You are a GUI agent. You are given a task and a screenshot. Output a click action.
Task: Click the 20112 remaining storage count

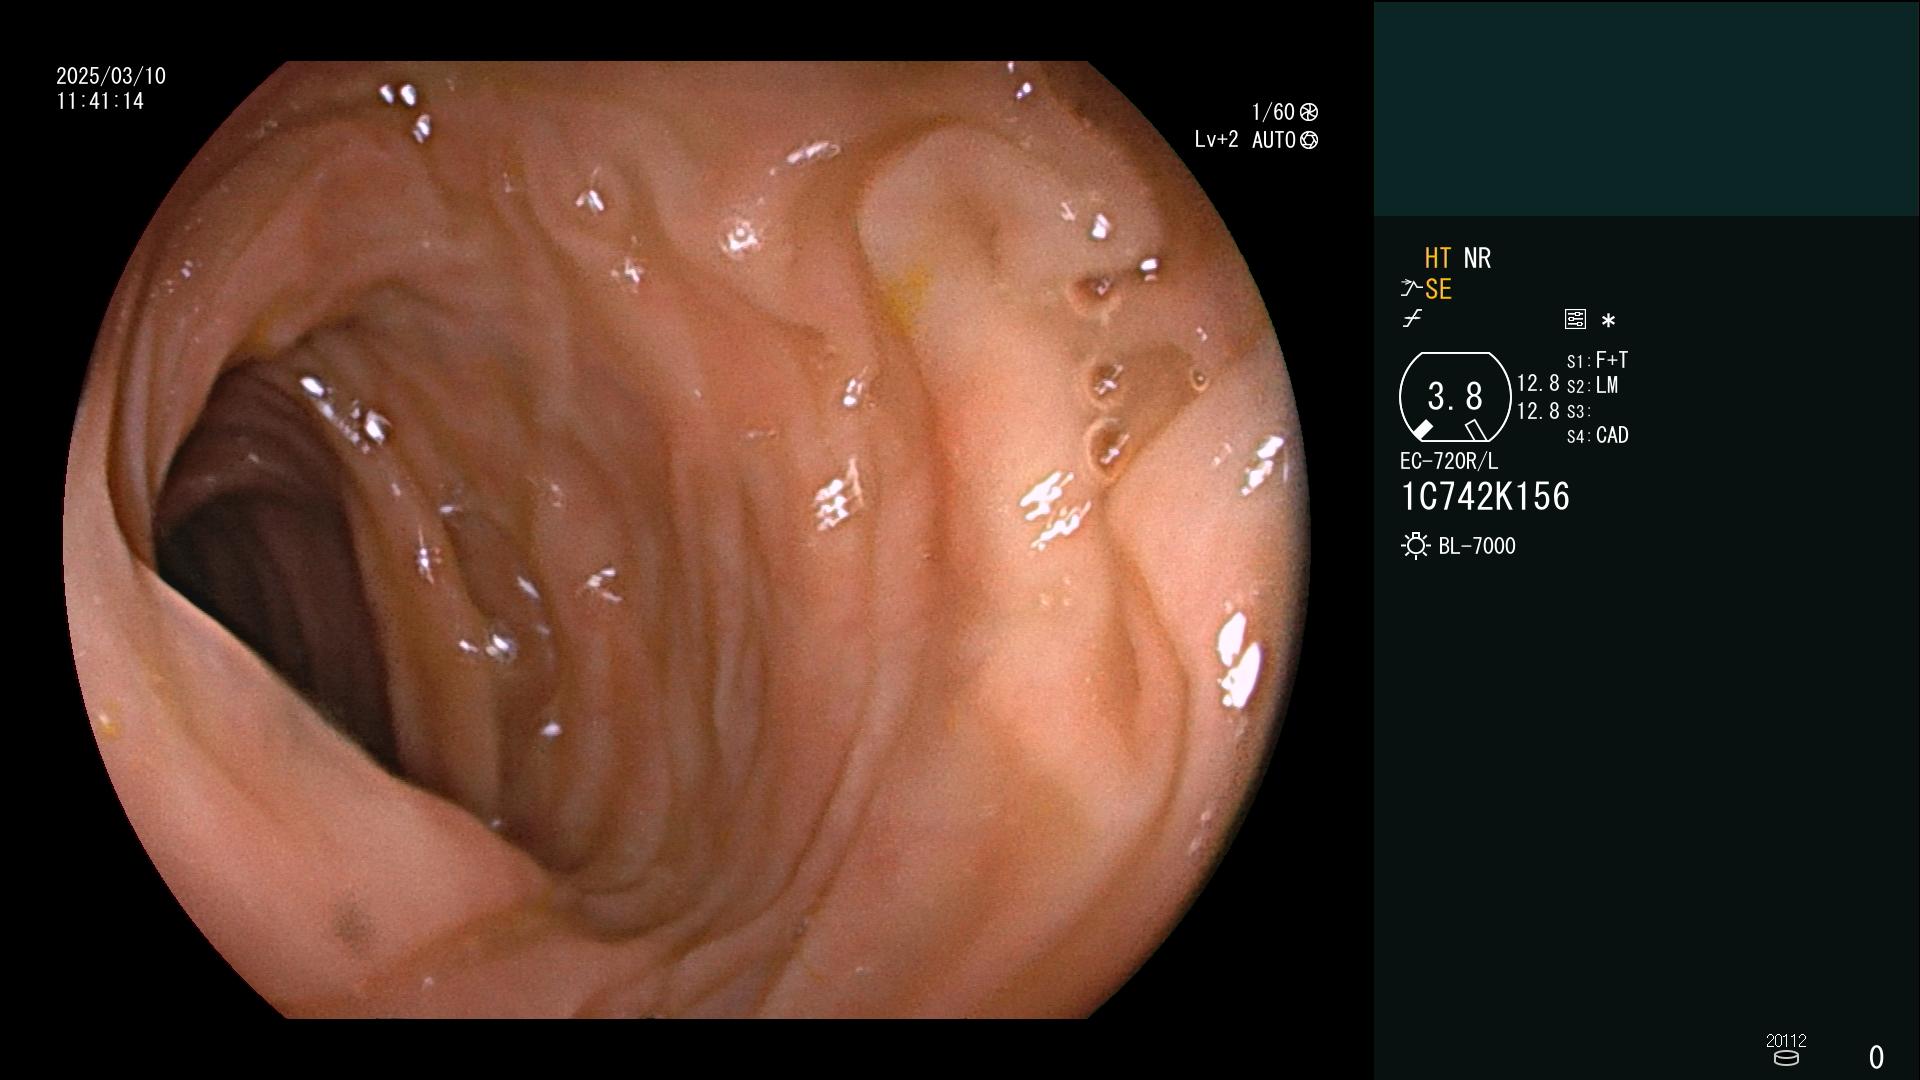[x=1786, y=1041]
